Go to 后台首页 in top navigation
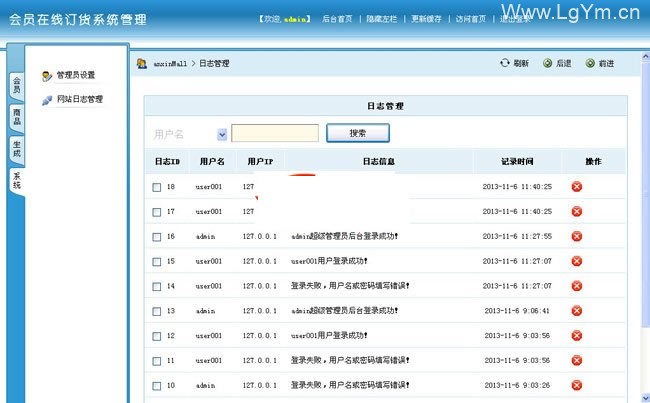This screenshot has height=403, width=650. (337, 19)
